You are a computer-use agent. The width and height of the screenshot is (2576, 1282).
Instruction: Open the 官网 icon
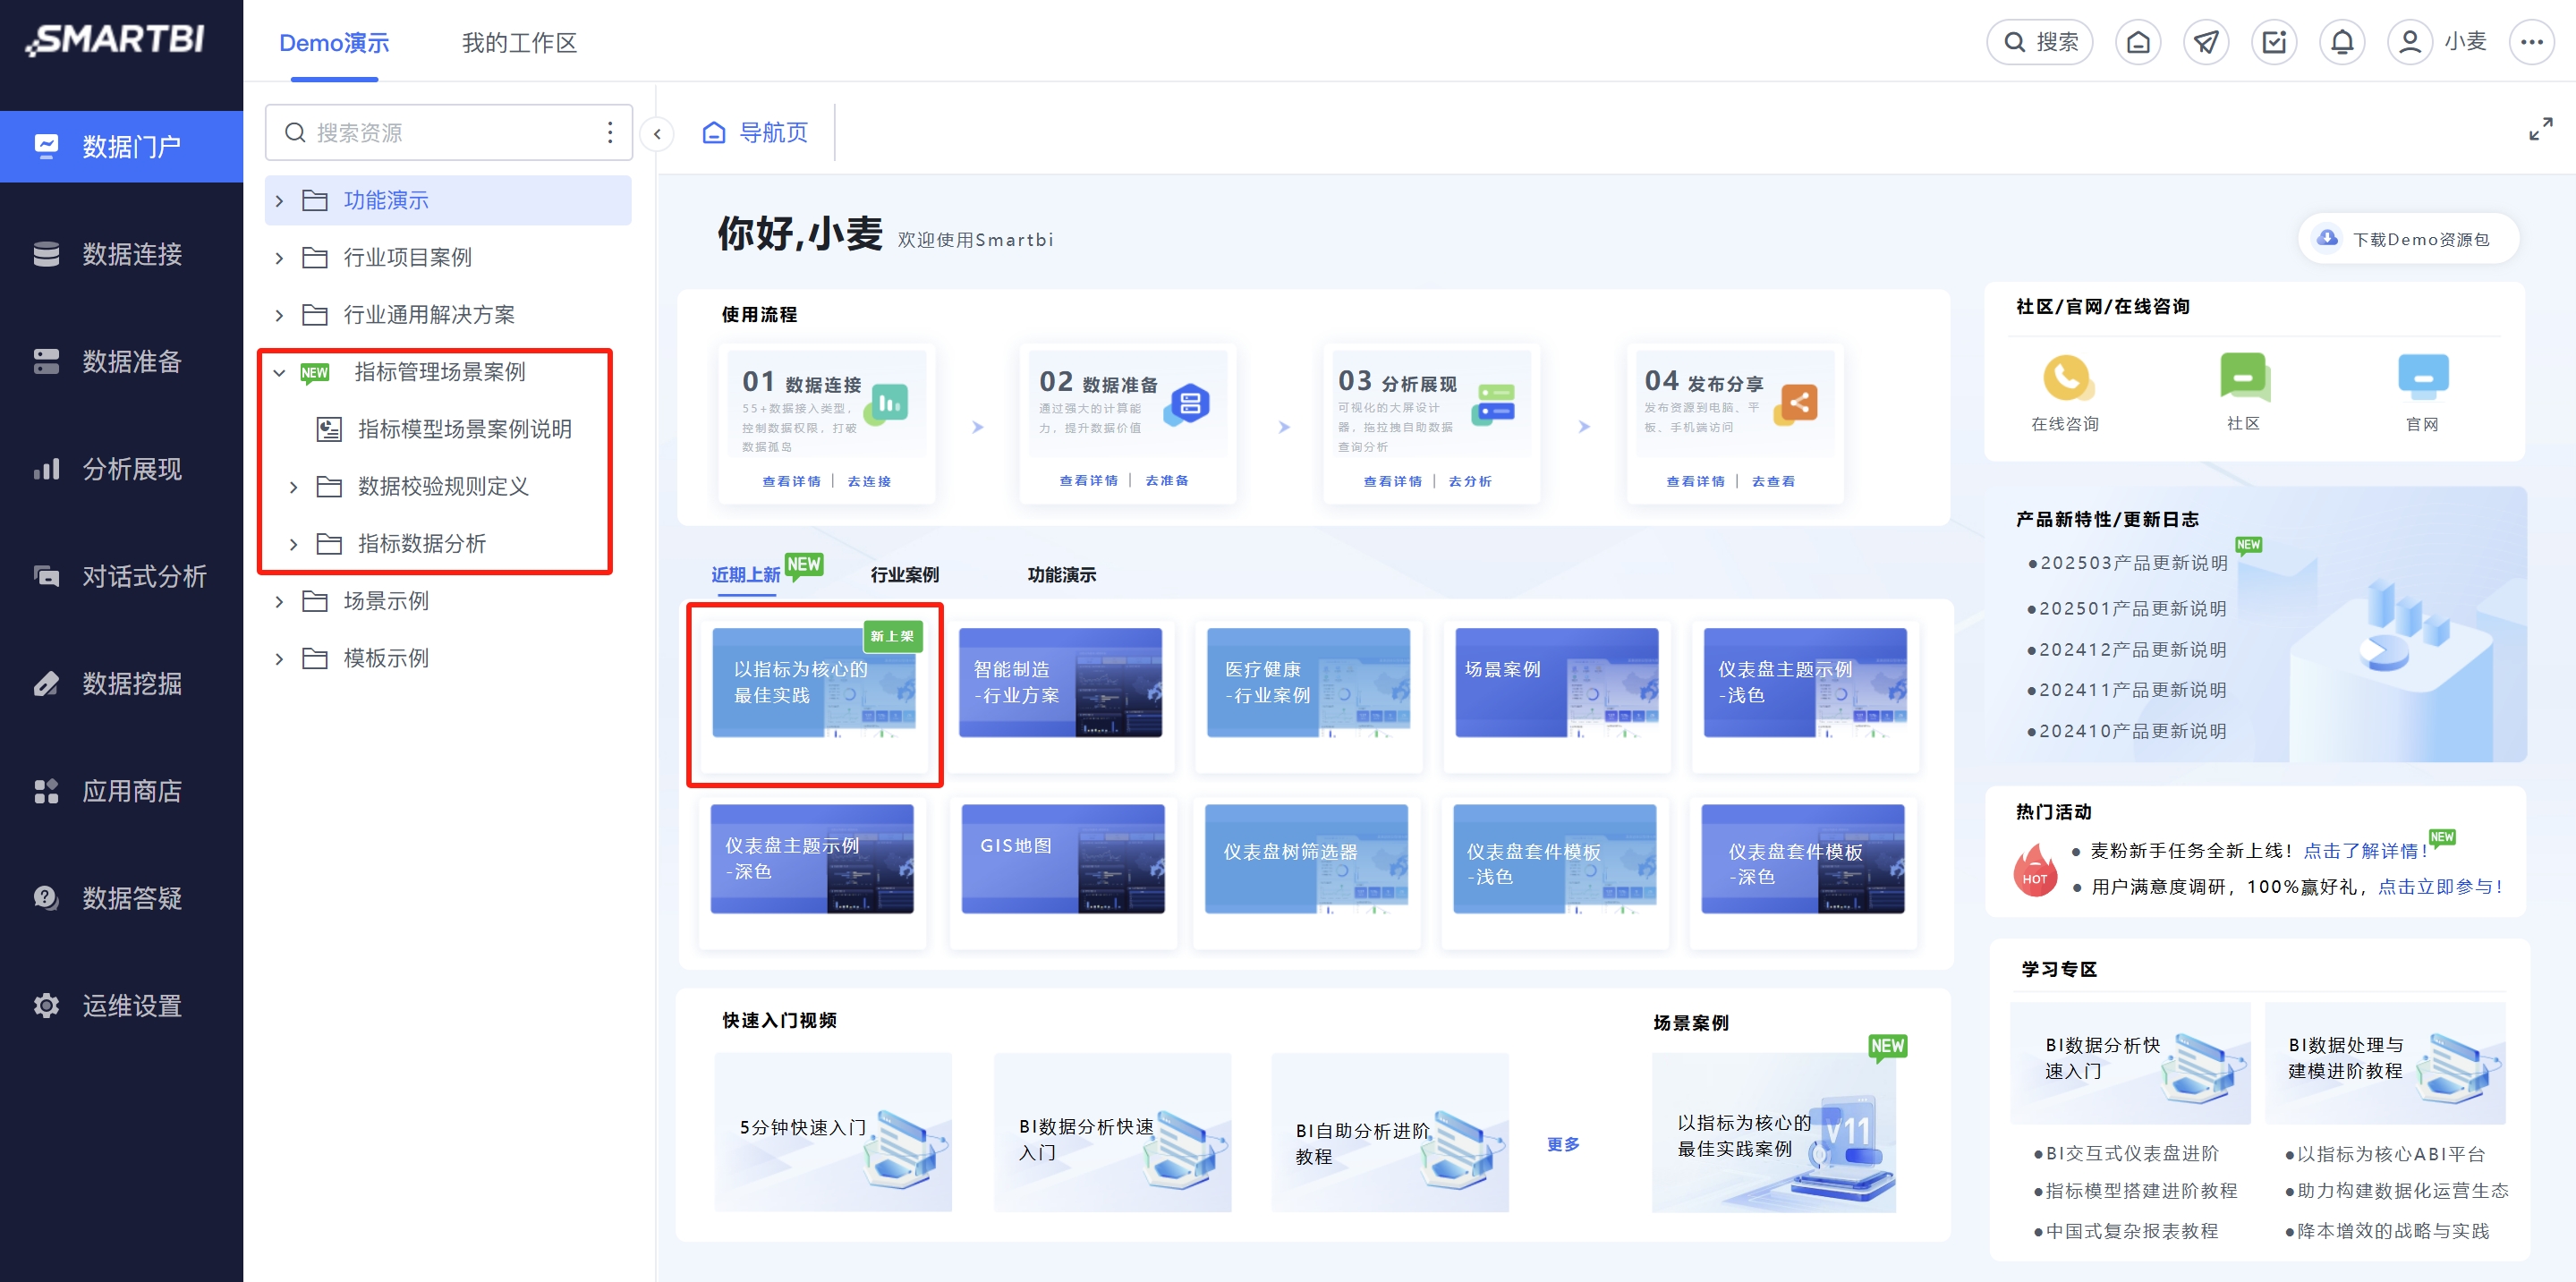click(x=2422, y=378)
